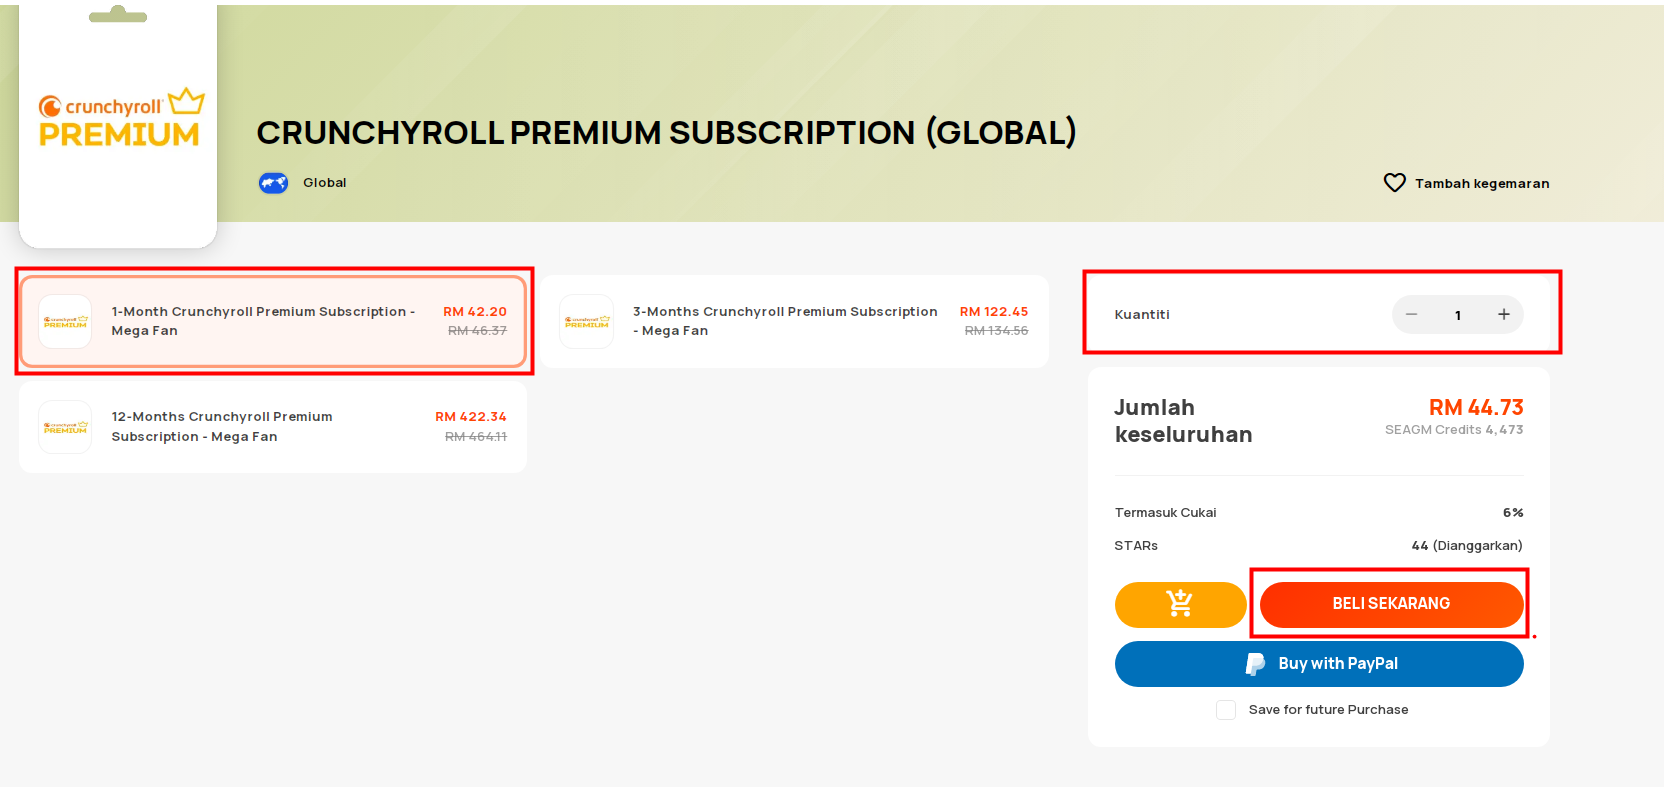1664x787 pixels.
Task: Click the heart icon to add favorite
Action: click(1394, 183)
